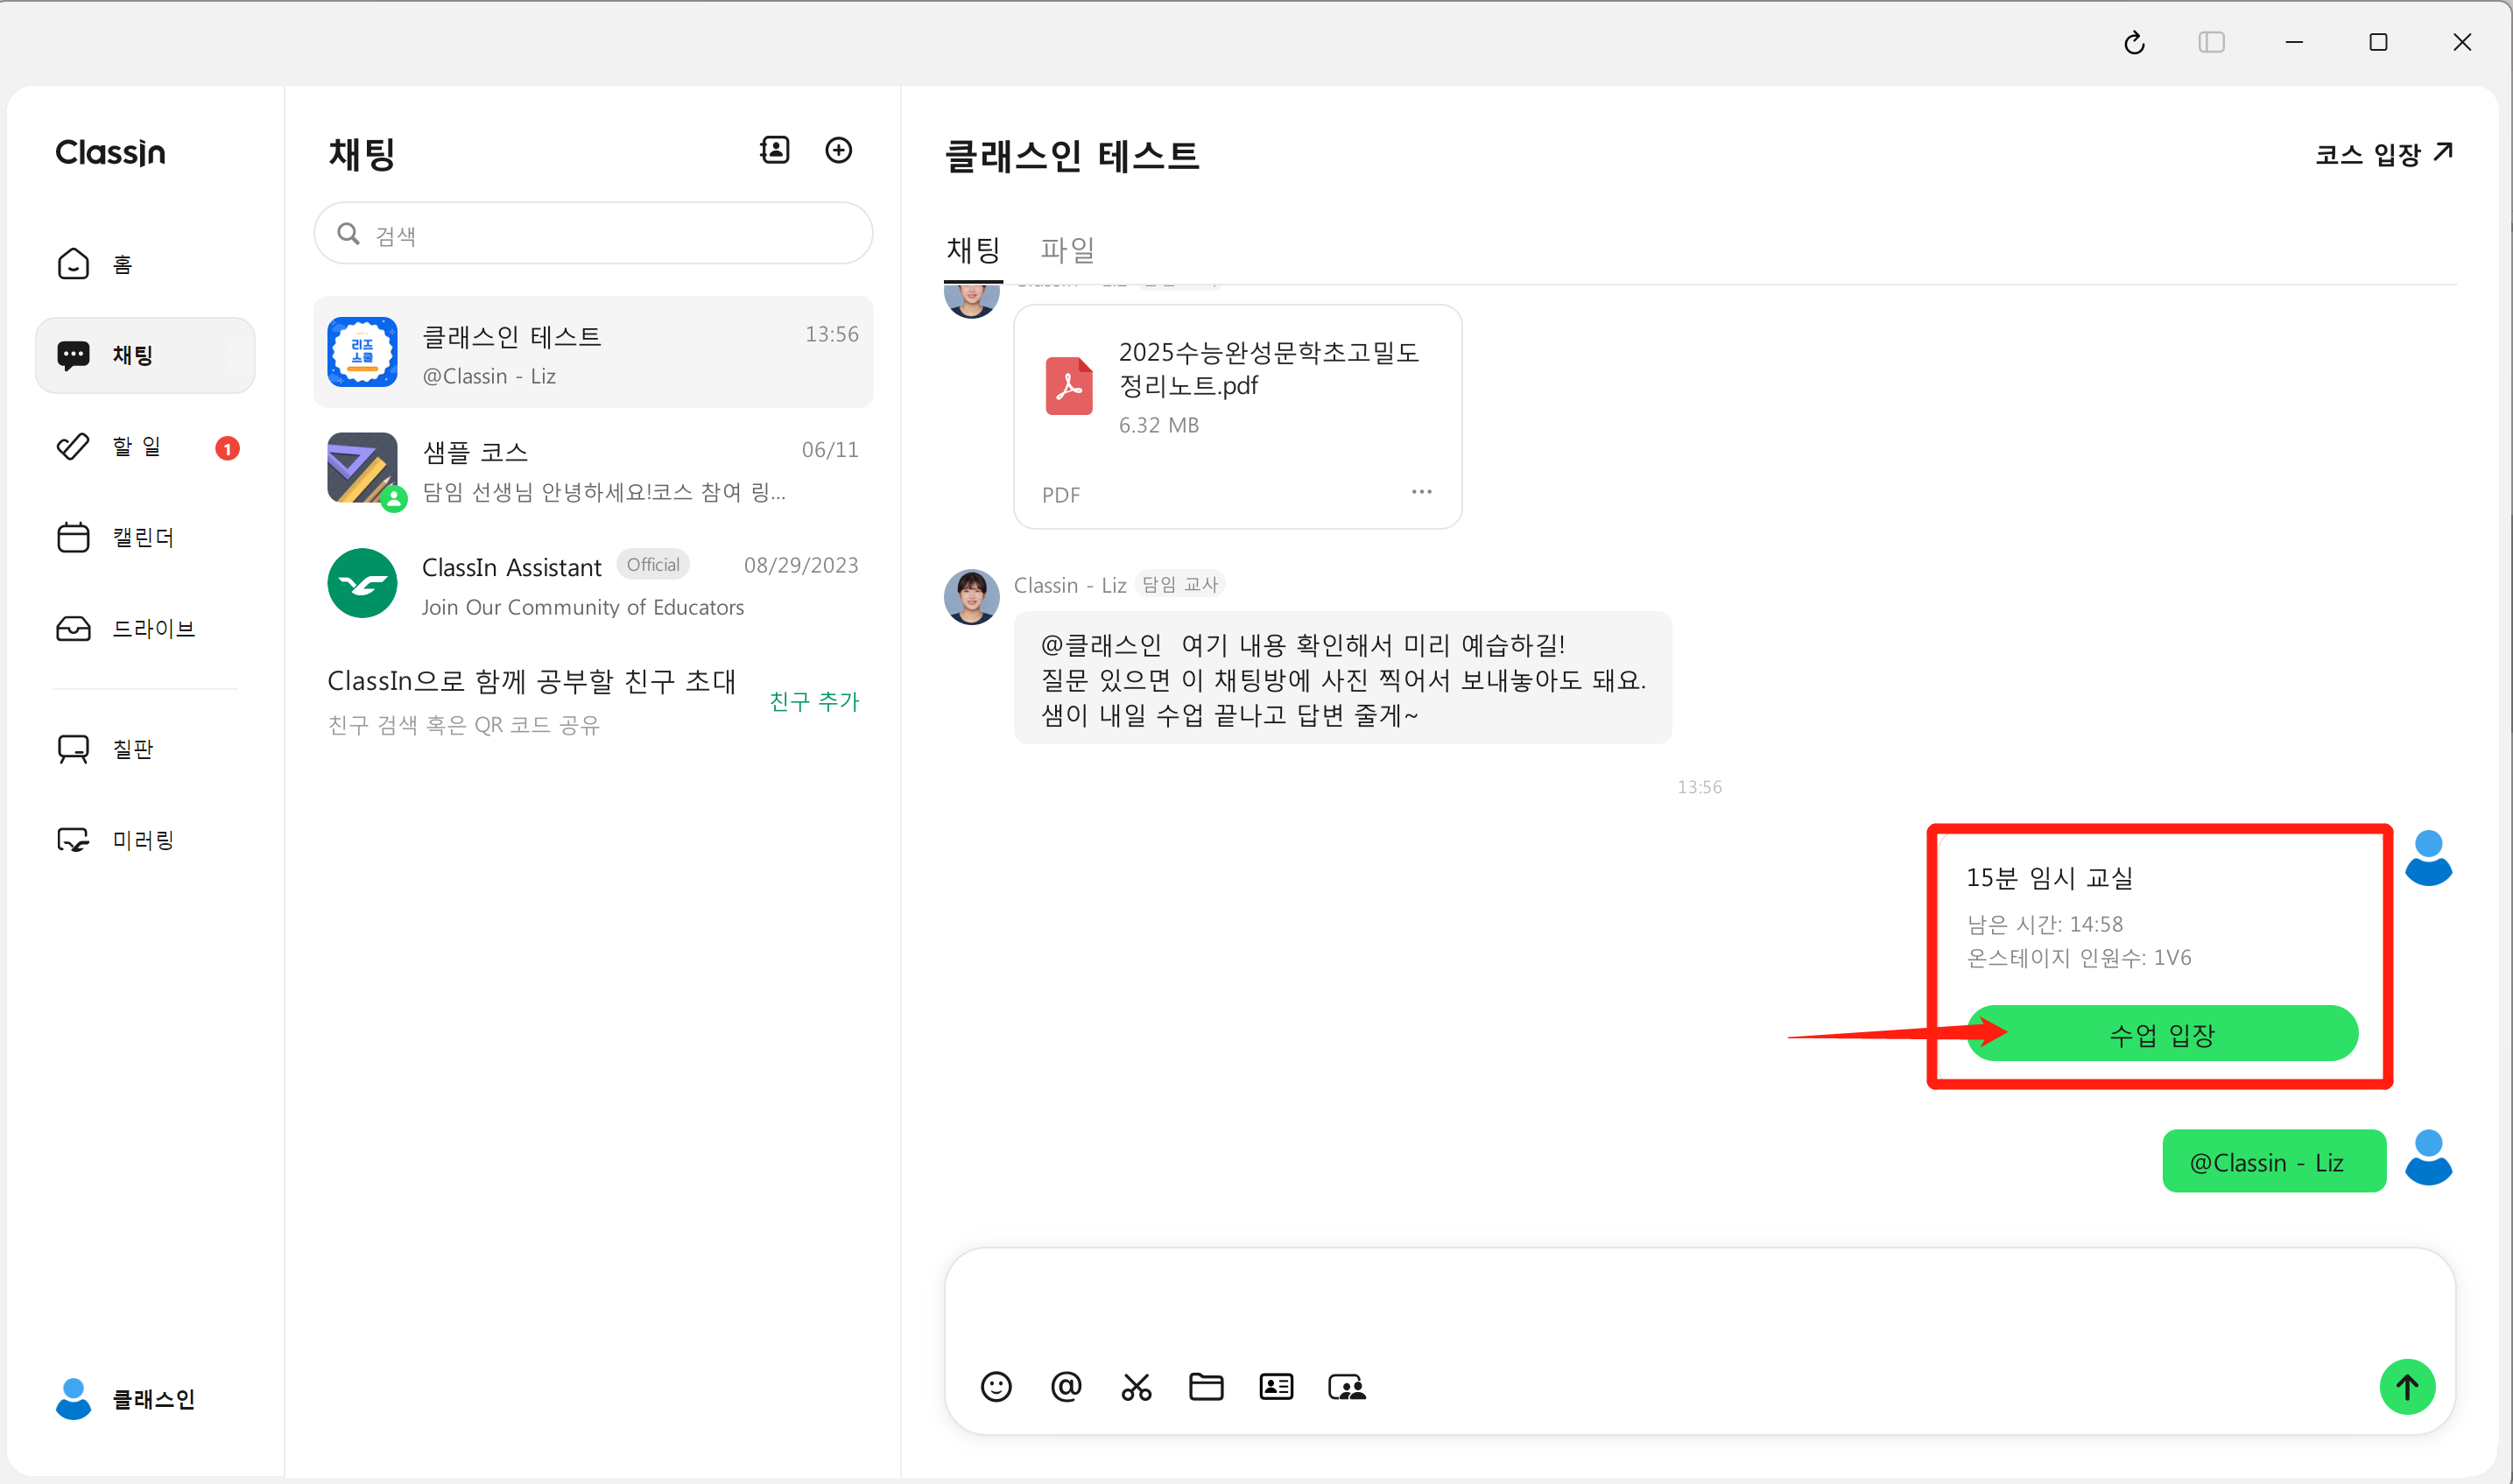2513x1484 pixels.
Task: Open the 샘플 코스 conversation row
Action: [593, 468]
